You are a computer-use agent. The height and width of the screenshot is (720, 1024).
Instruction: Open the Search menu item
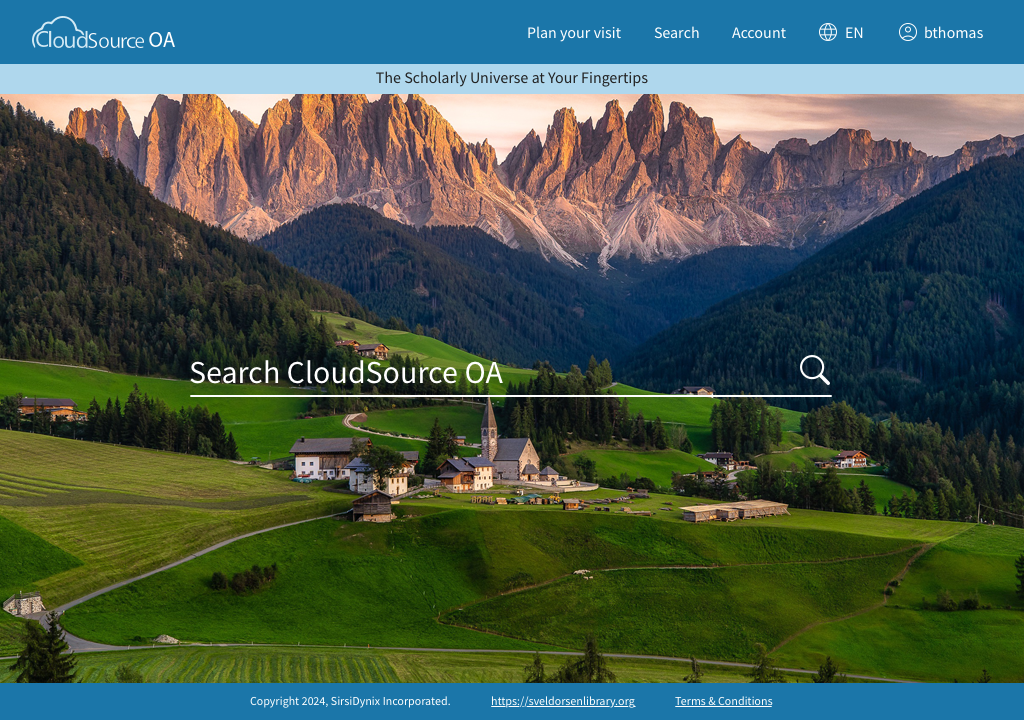coord(677,33)
